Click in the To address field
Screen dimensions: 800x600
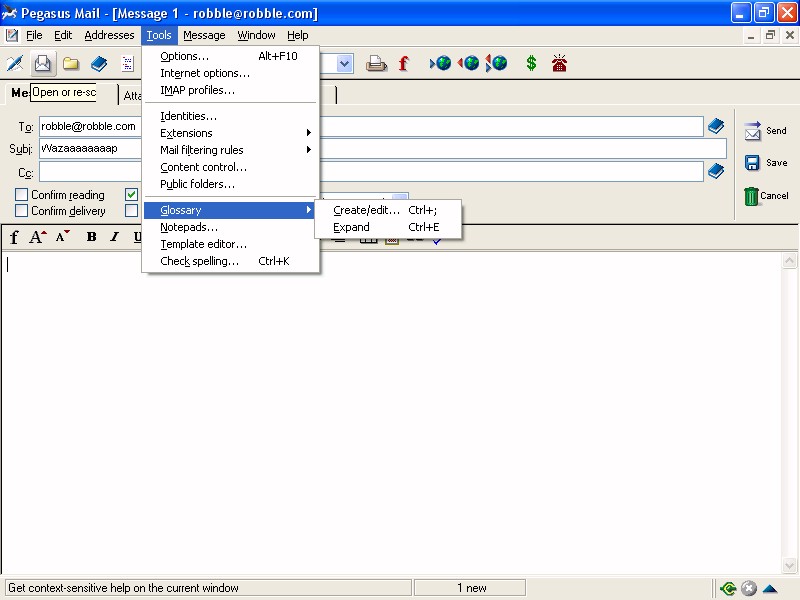pyautogui.click(x=371, y=126)
